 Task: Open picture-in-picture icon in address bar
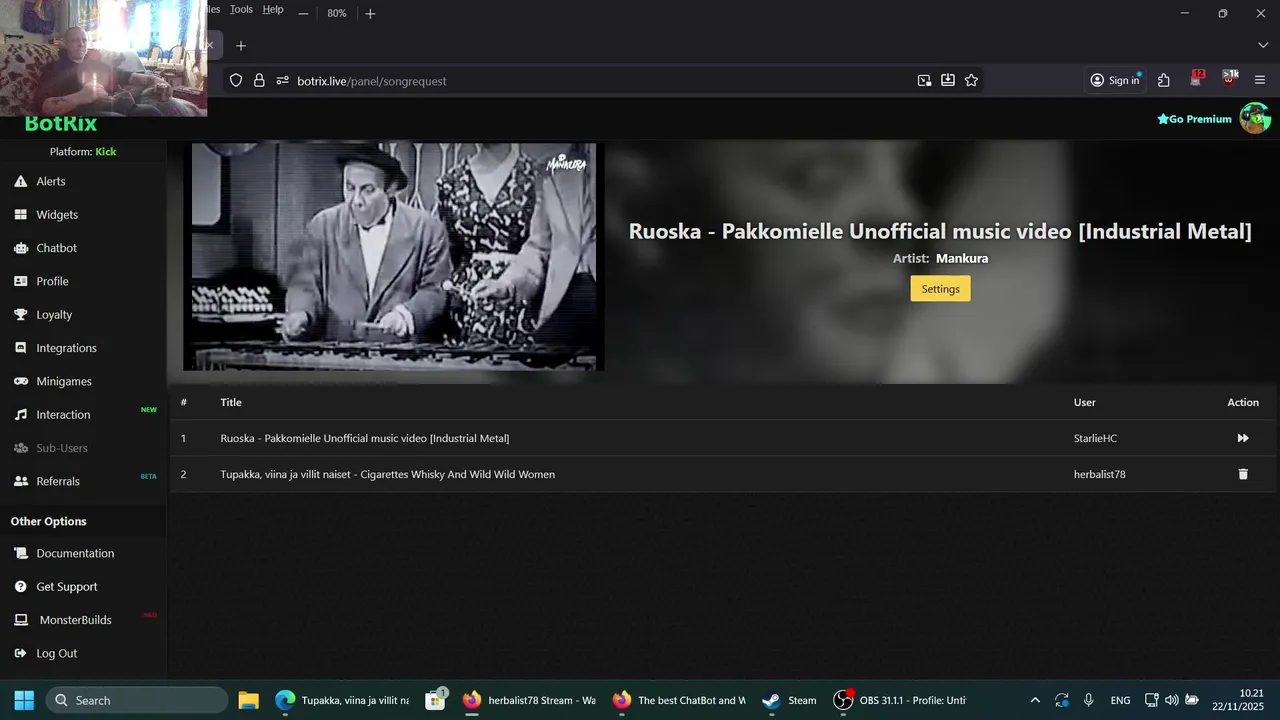[924, 80]
